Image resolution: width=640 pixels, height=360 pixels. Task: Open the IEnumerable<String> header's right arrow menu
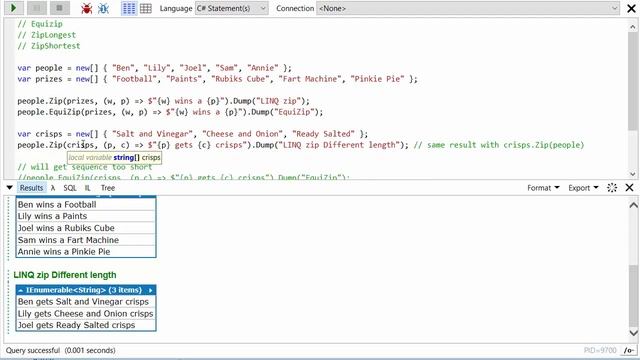[151, 290]
